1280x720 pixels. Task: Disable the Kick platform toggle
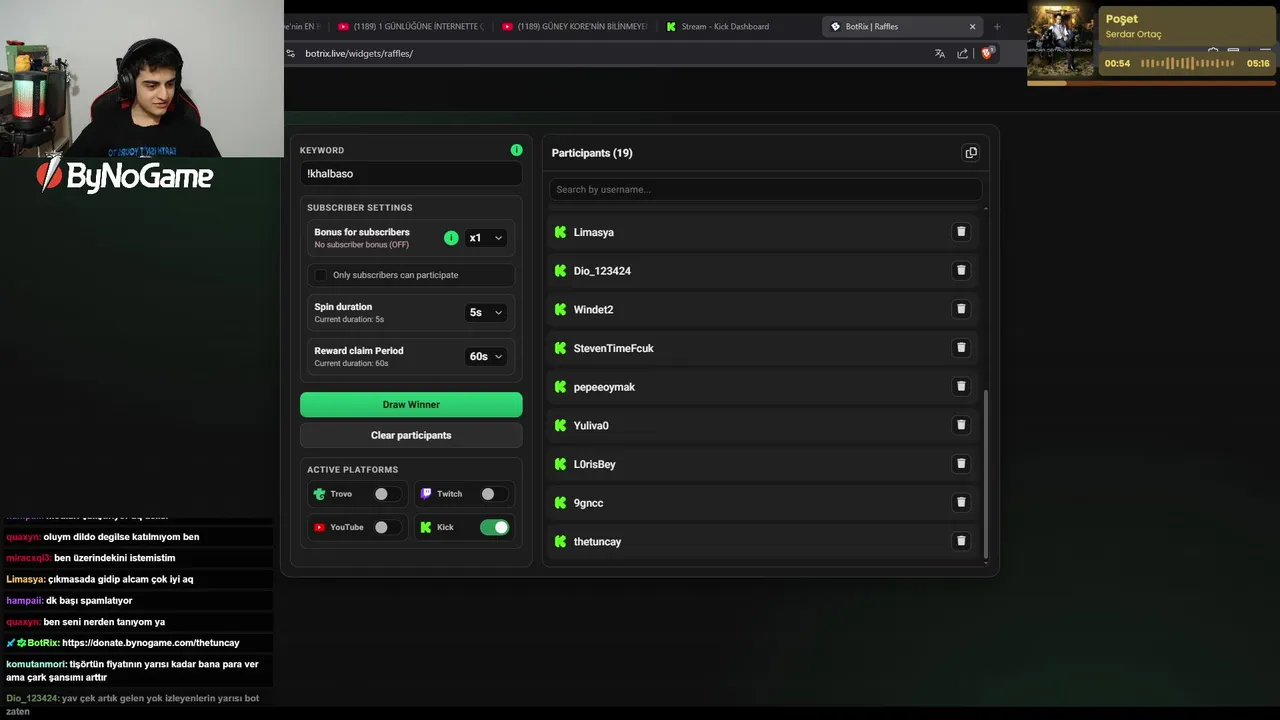494,527
